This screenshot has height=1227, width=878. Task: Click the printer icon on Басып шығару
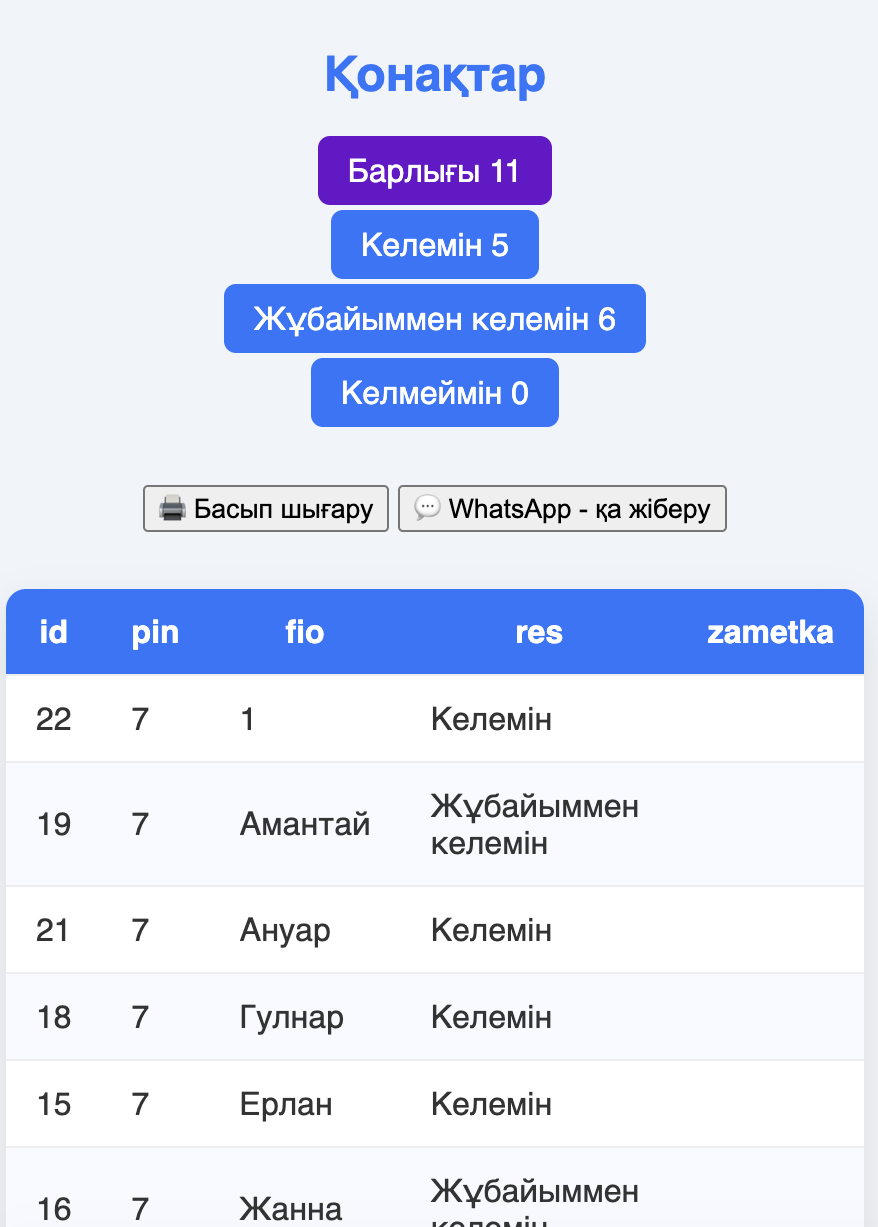pyautogui.click(x=173, y=509)
